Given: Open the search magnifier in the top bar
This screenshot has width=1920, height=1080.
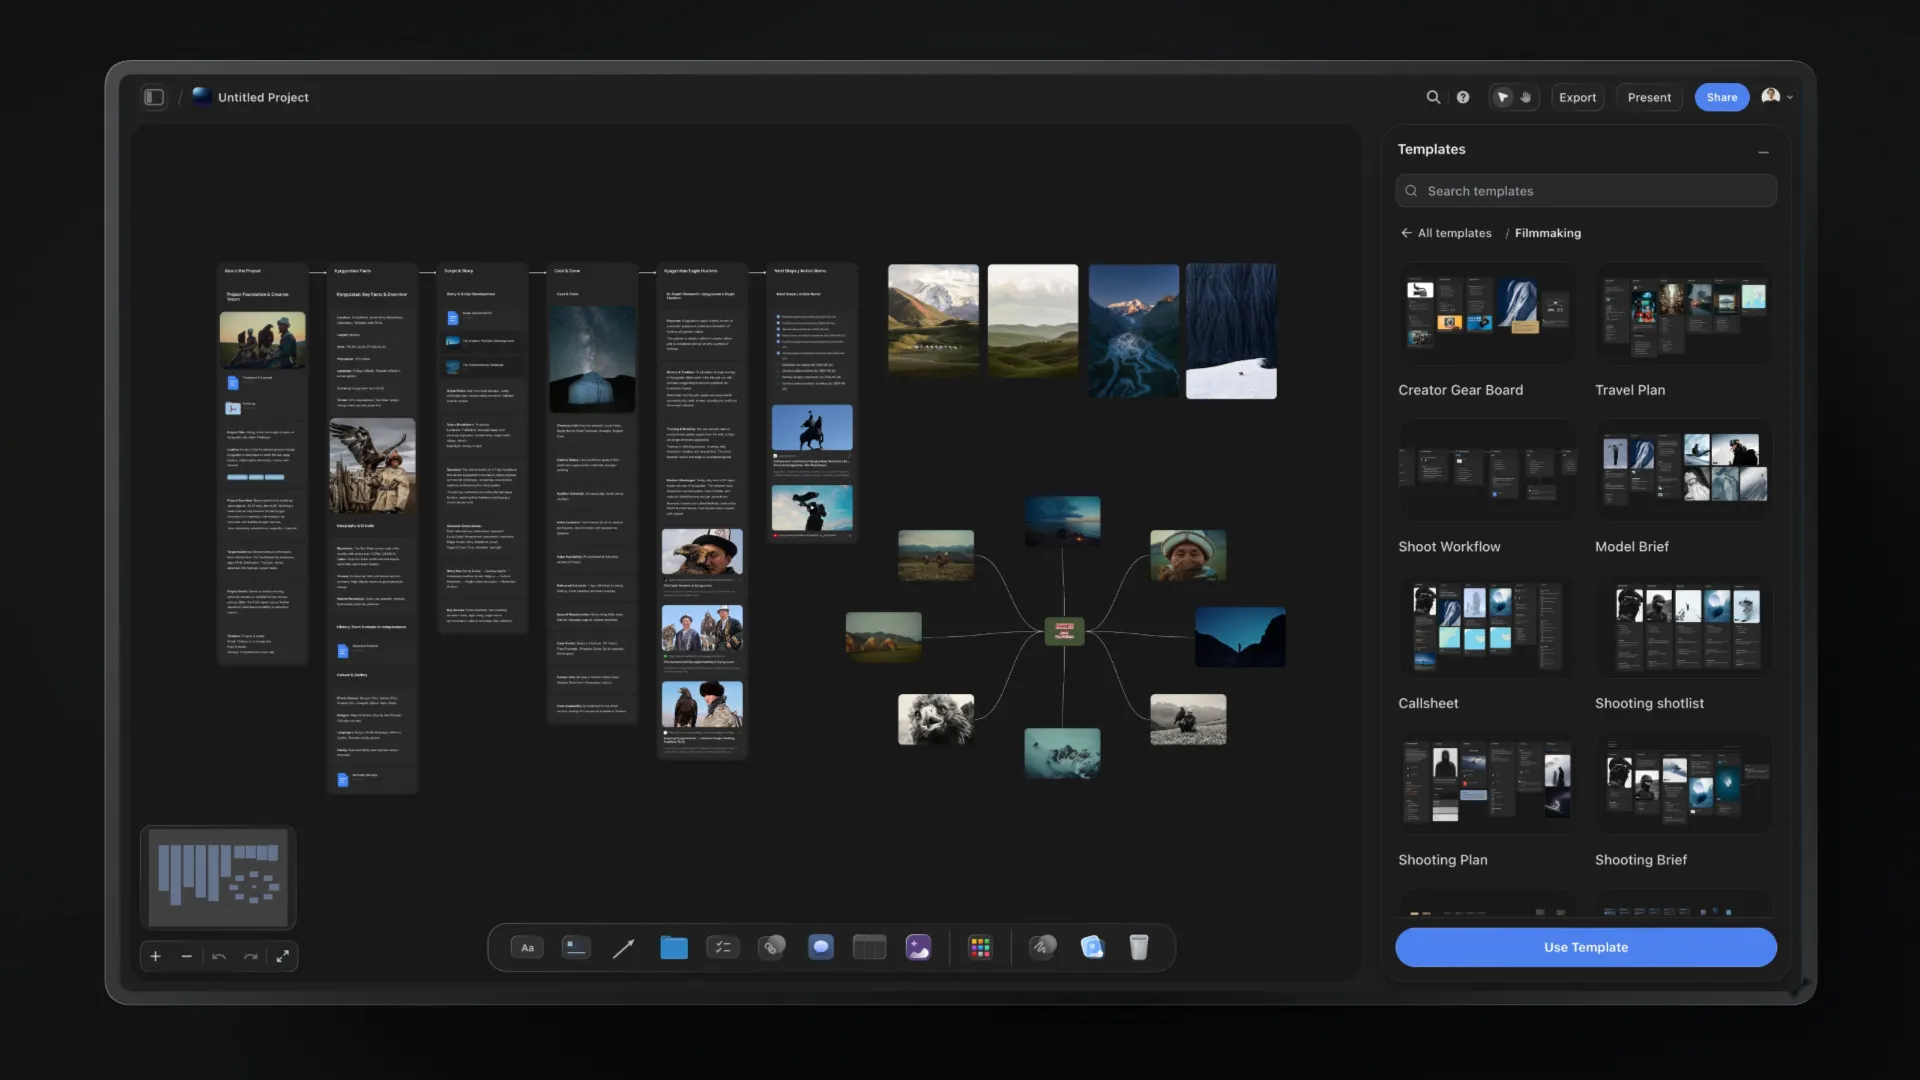Looking at the screenshot, I should click(1433, 97).
